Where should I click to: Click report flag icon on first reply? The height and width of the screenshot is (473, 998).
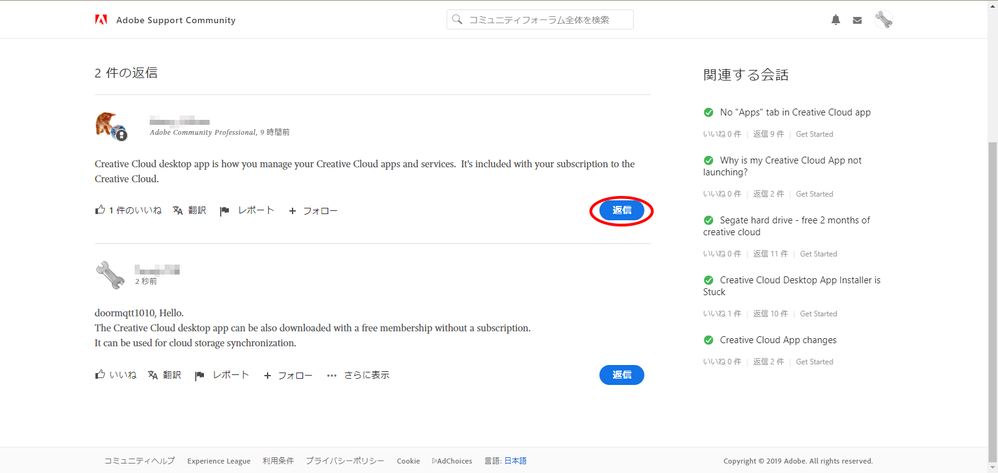(224, 211)
